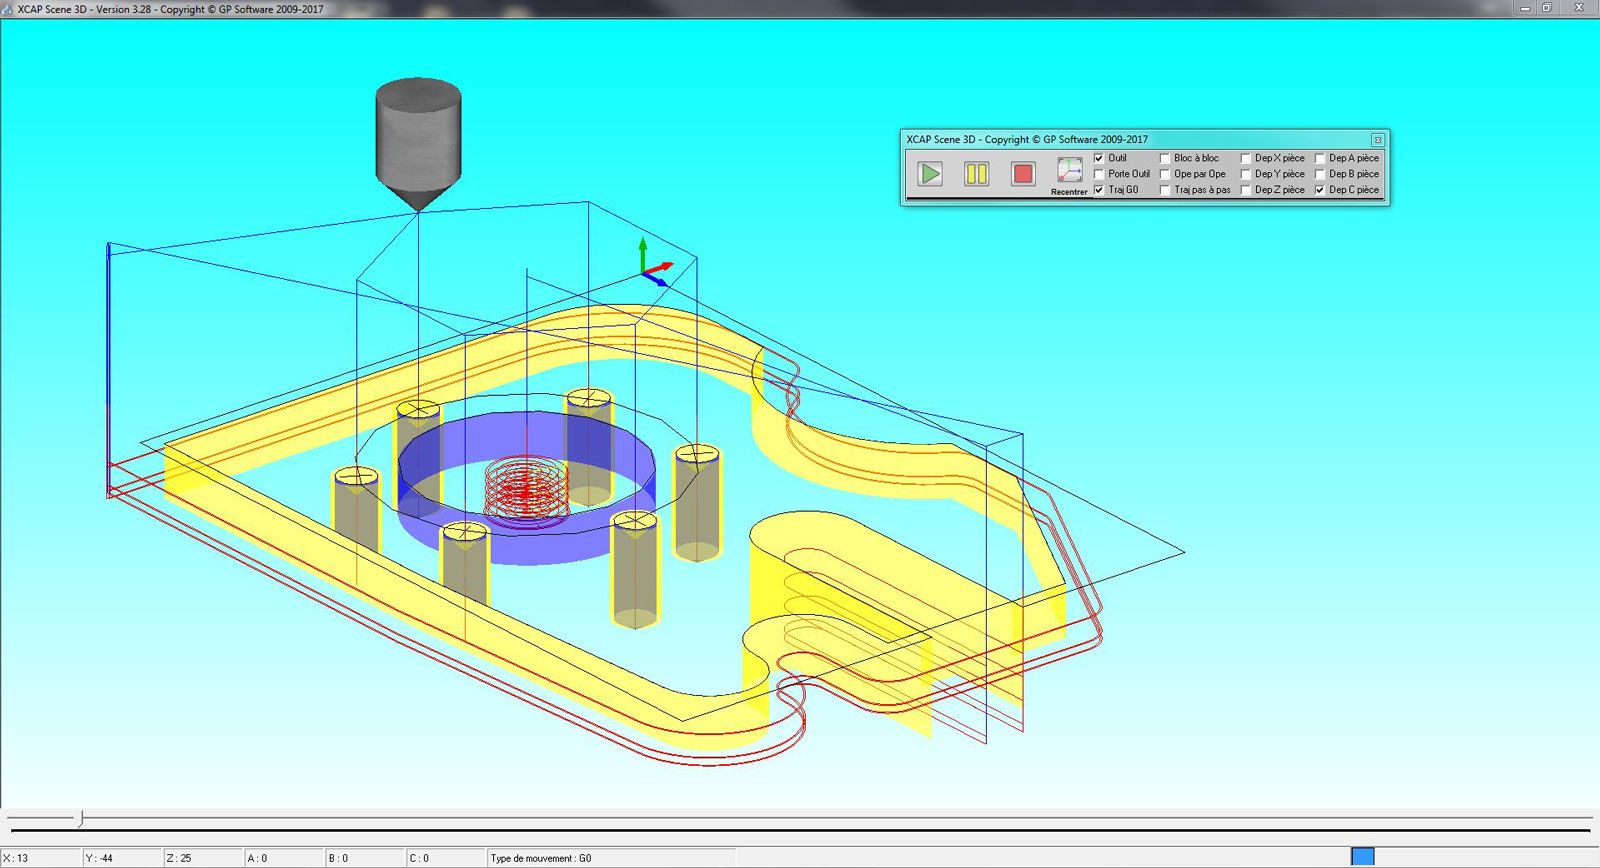Stop the simulation with red stop button
The width and height of the screenshot is (1600, 868).
[x=1022, y=174]
